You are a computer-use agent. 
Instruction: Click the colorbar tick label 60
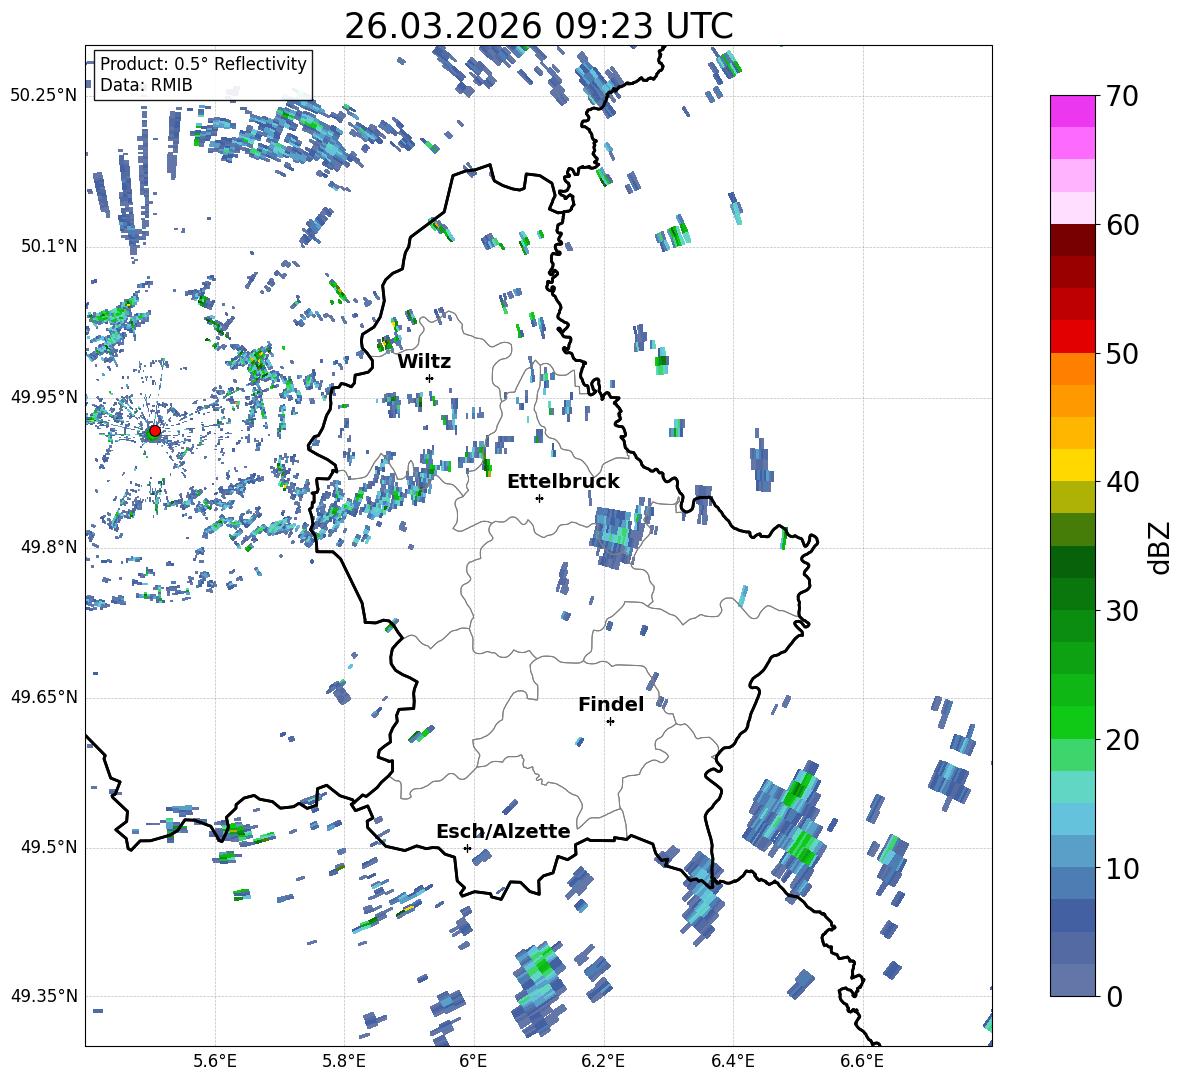[x=1121, y=225]
